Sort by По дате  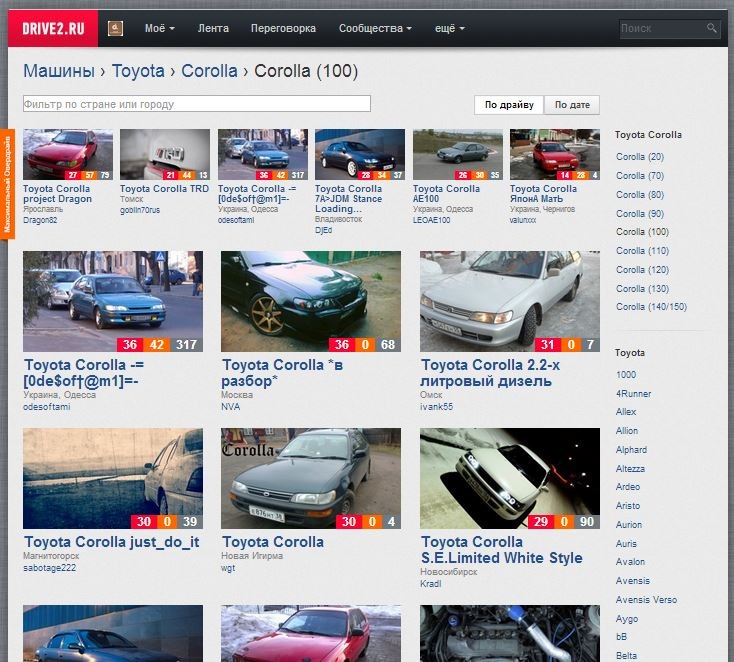tap(572, 105)
